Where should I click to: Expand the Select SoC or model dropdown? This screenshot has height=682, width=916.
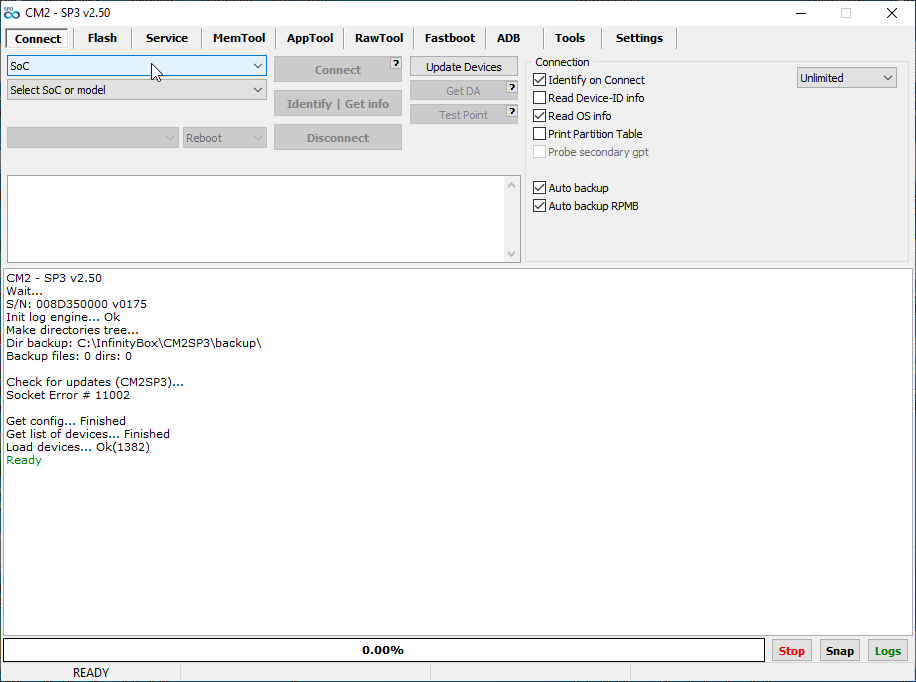click(137, 90)
